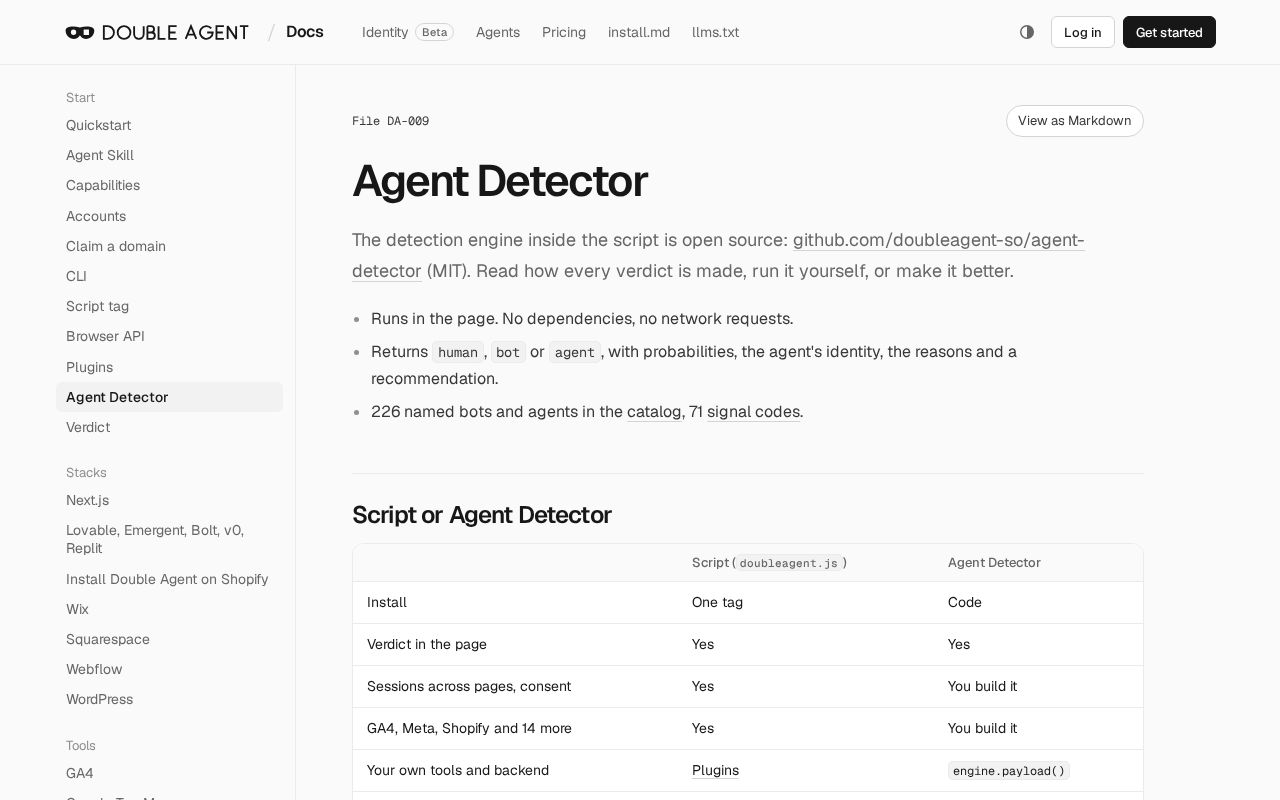Follow the signal codes link
Screen dimensions: 1280x800
pos(753,412)
